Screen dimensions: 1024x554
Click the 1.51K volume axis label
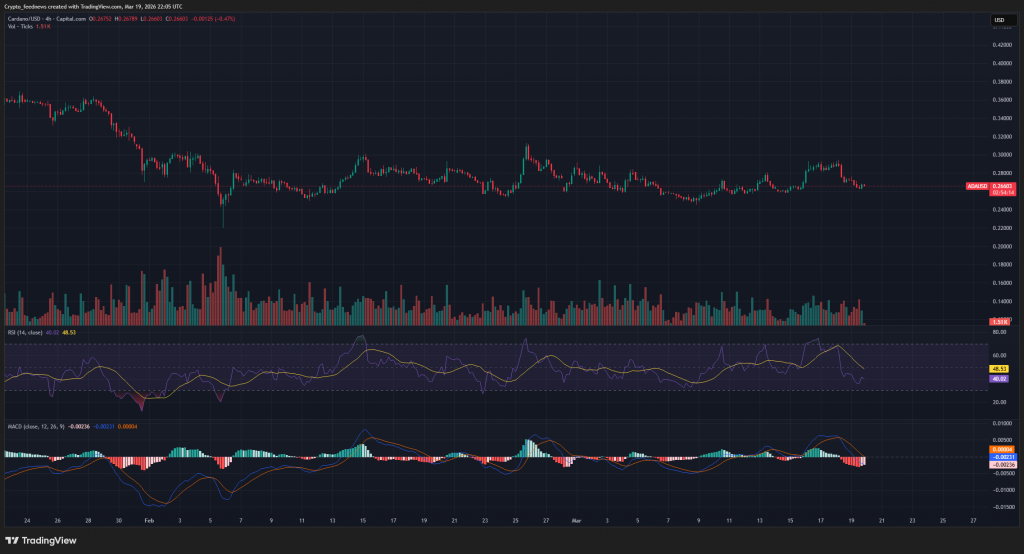point(1000,322)
